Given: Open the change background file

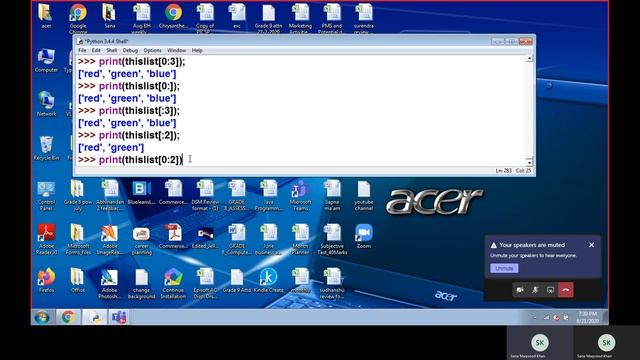Looking at the screenshot, I should pos(141,284).
